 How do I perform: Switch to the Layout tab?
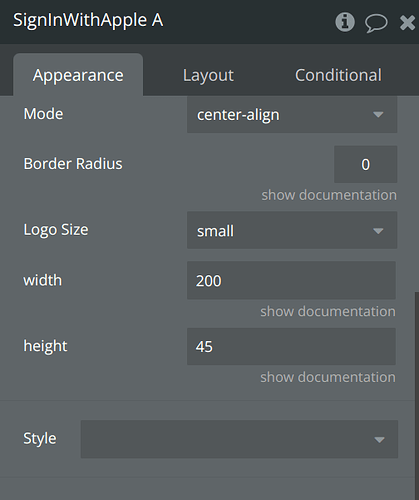[208, 75]
